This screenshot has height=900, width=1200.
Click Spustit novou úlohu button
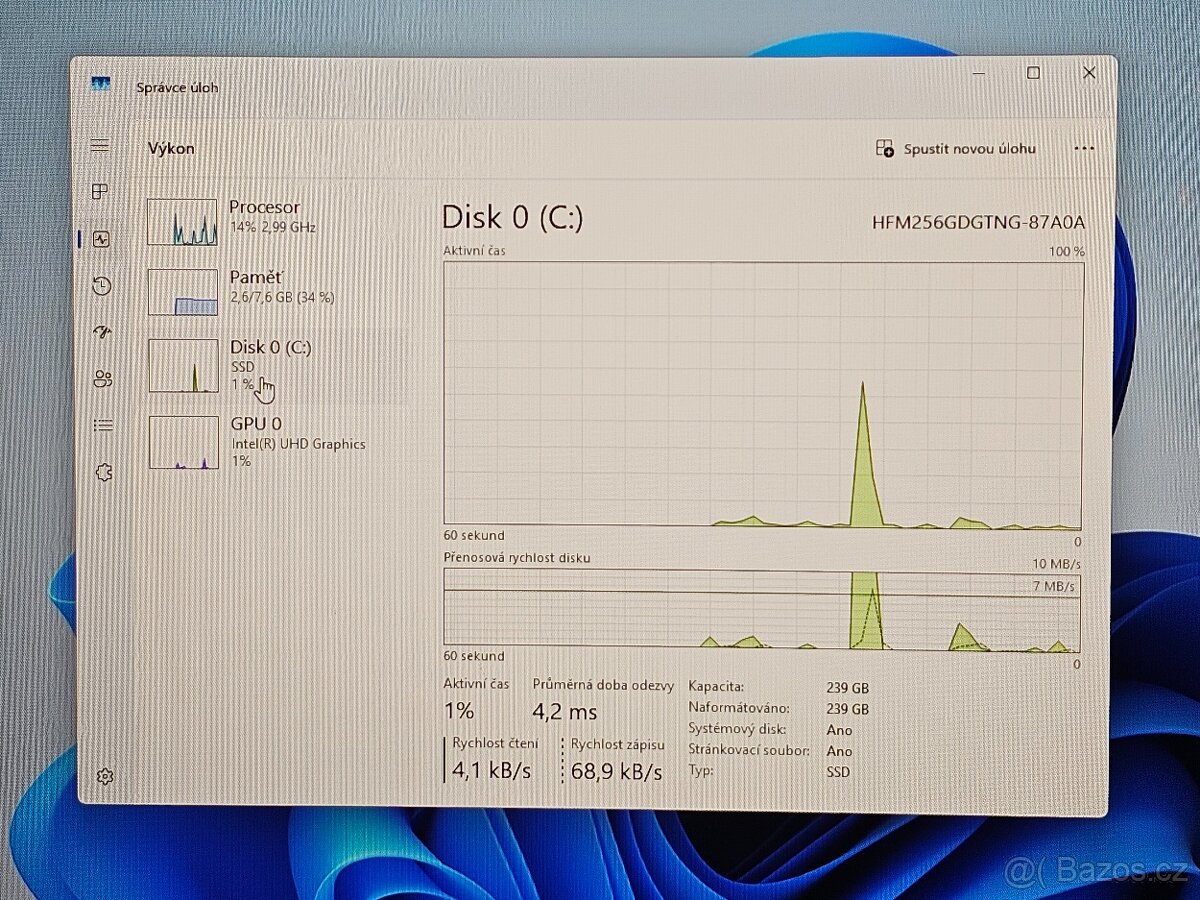click(x=956, y=149)
